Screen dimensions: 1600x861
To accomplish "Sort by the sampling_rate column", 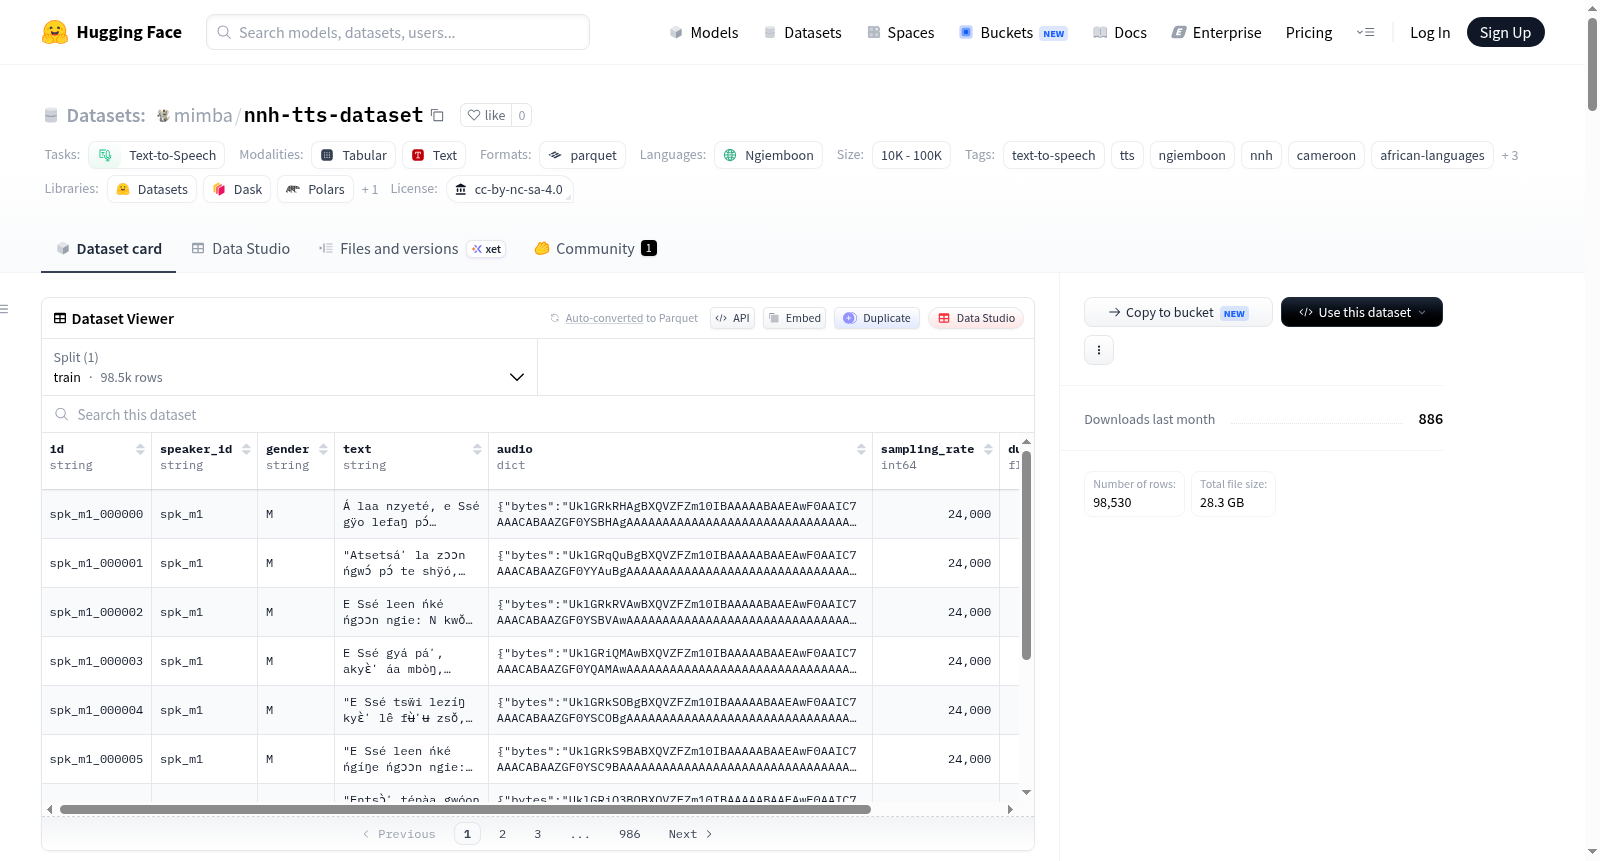I will 988,449.
